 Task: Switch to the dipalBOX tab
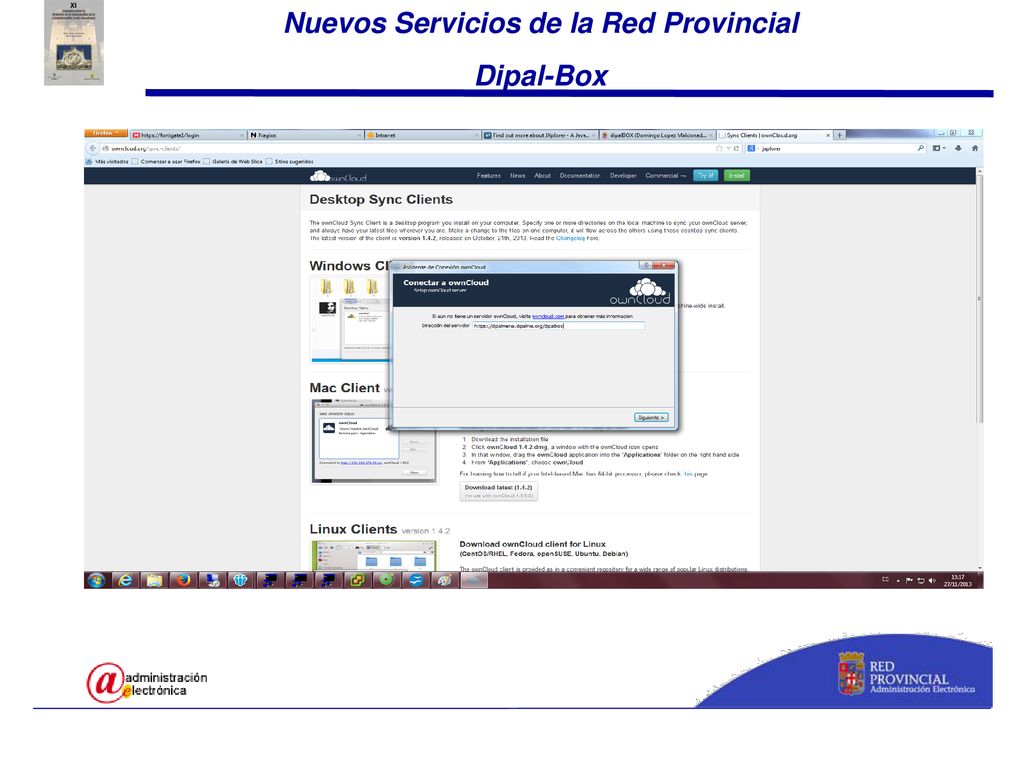tap(656, 135)
